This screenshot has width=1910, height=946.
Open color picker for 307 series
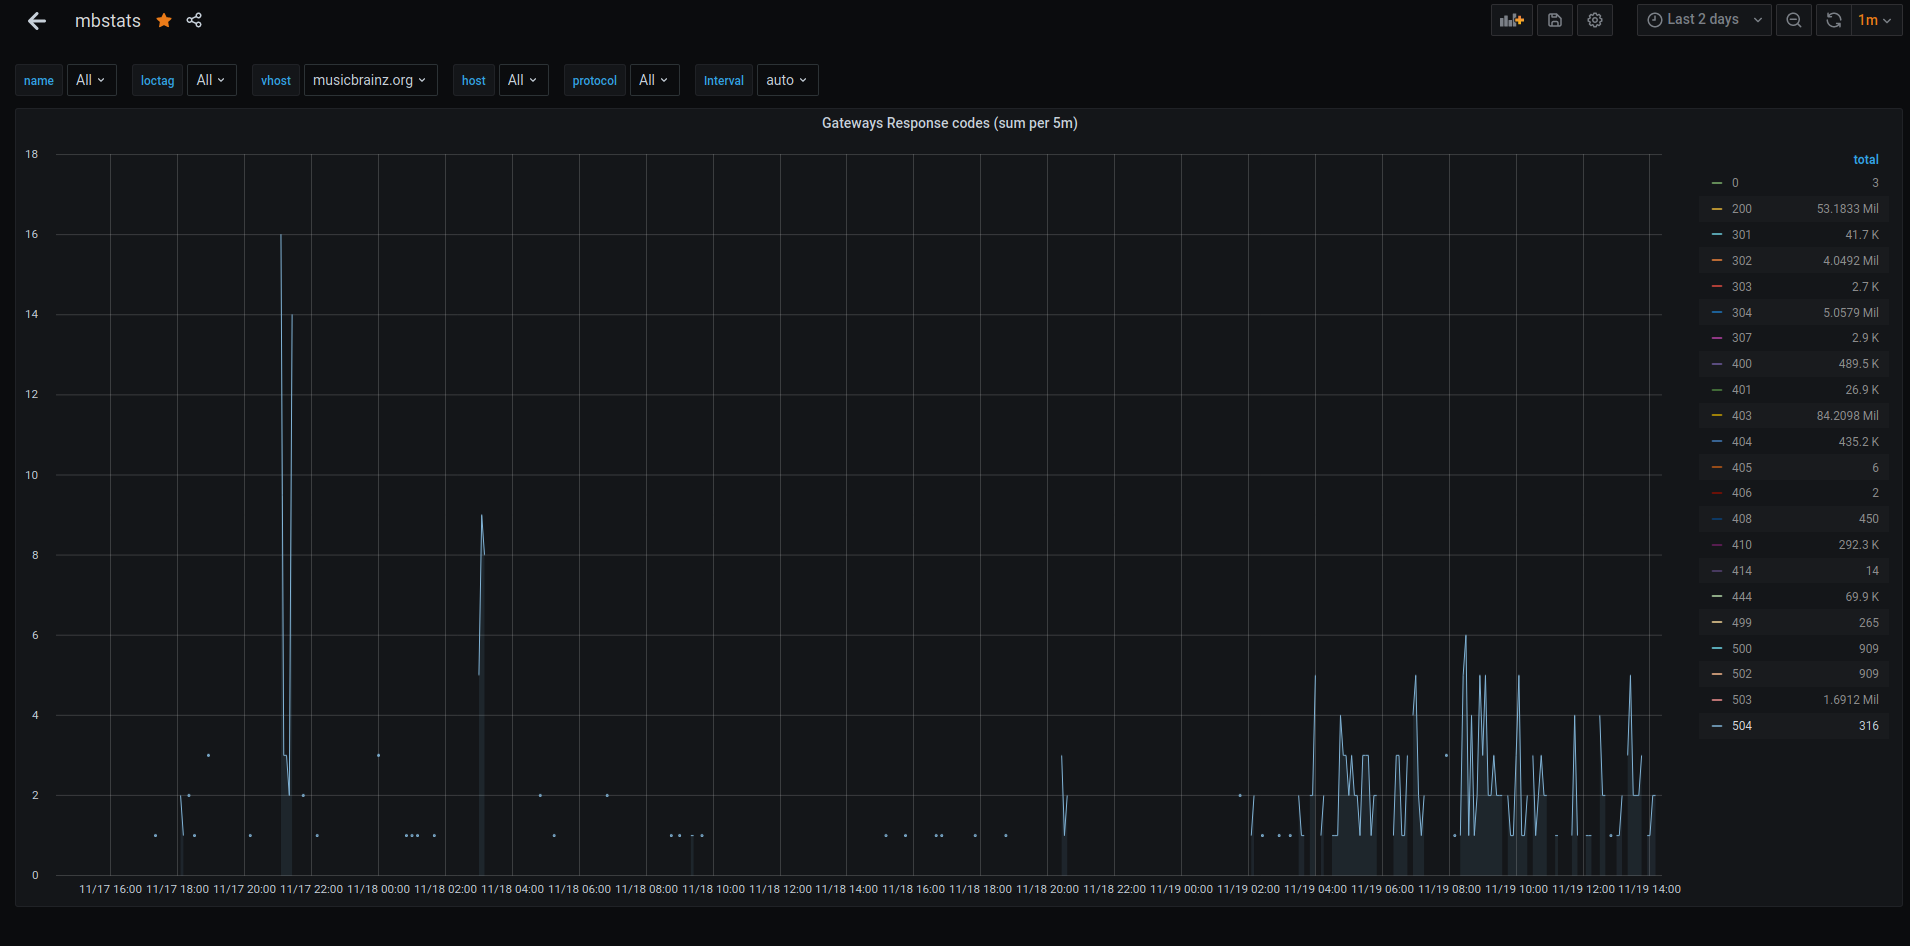[x=1717, y=338]
